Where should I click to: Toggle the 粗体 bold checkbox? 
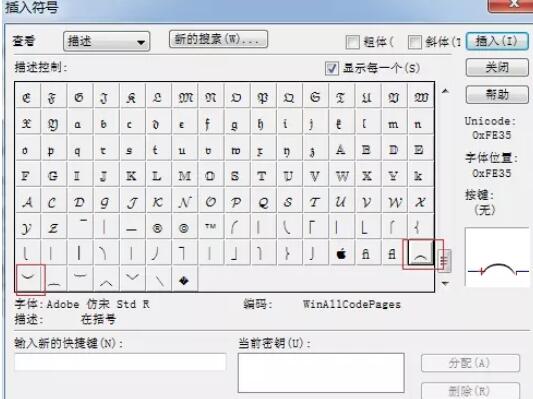(352, 42)
